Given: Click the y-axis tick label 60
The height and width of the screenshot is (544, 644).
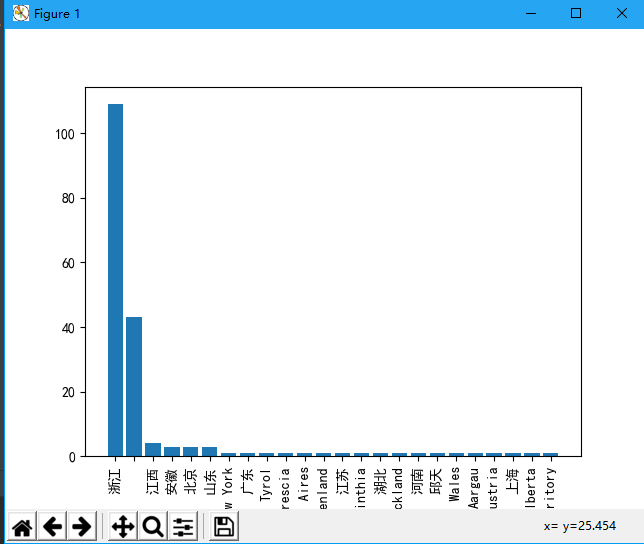Looking at the screenshot, I should (68, 263).
